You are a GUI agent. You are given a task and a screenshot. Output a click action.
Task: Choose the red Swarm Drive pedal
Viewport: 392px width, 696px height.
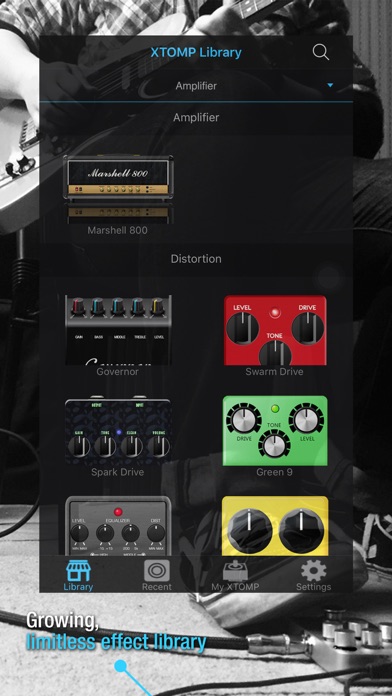(x=275, y=331)
